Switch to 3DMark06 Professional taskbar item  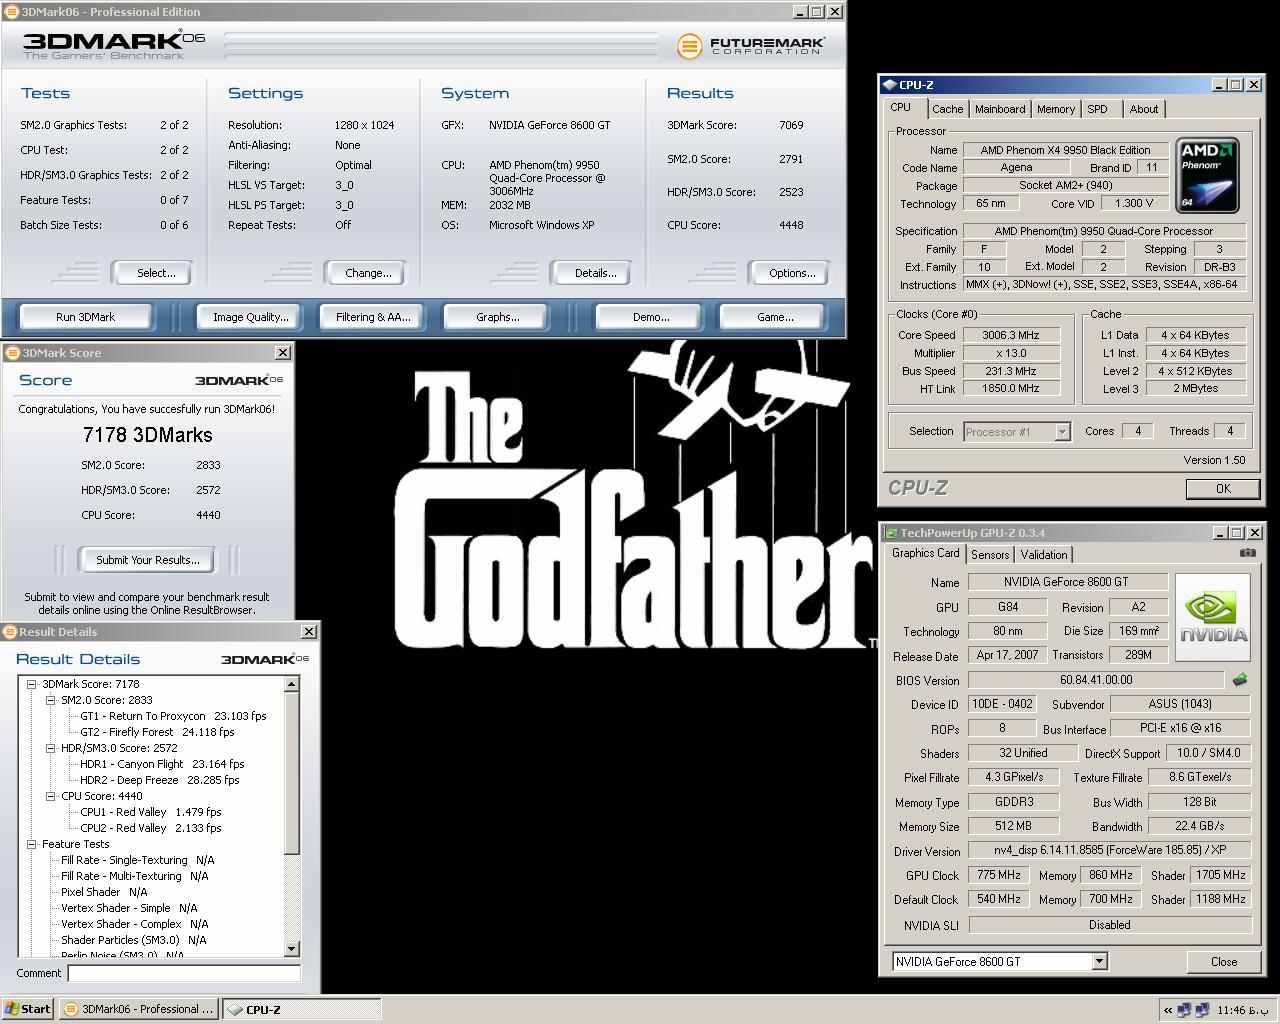[138, 1009]
